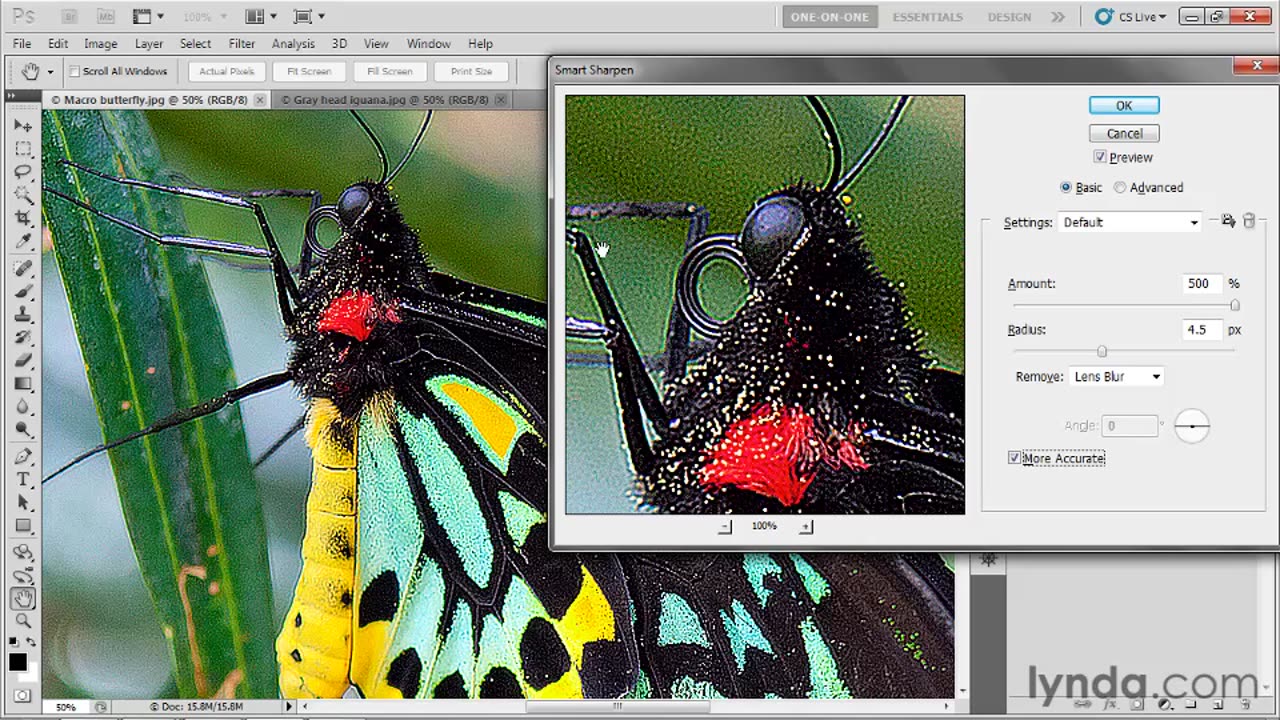Select the Hand tool in toolbox
This screenshot has height=720, width=1280.
pyautogui.click(x=23, y=598)
